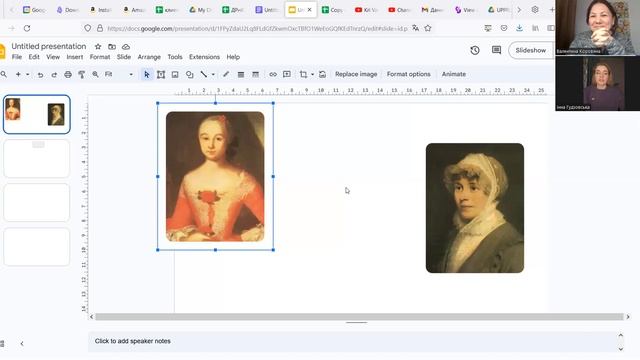This screenshot has width=640, height=360.
Task: Click the add comment toolbar icon
Action: coord(287,74)
